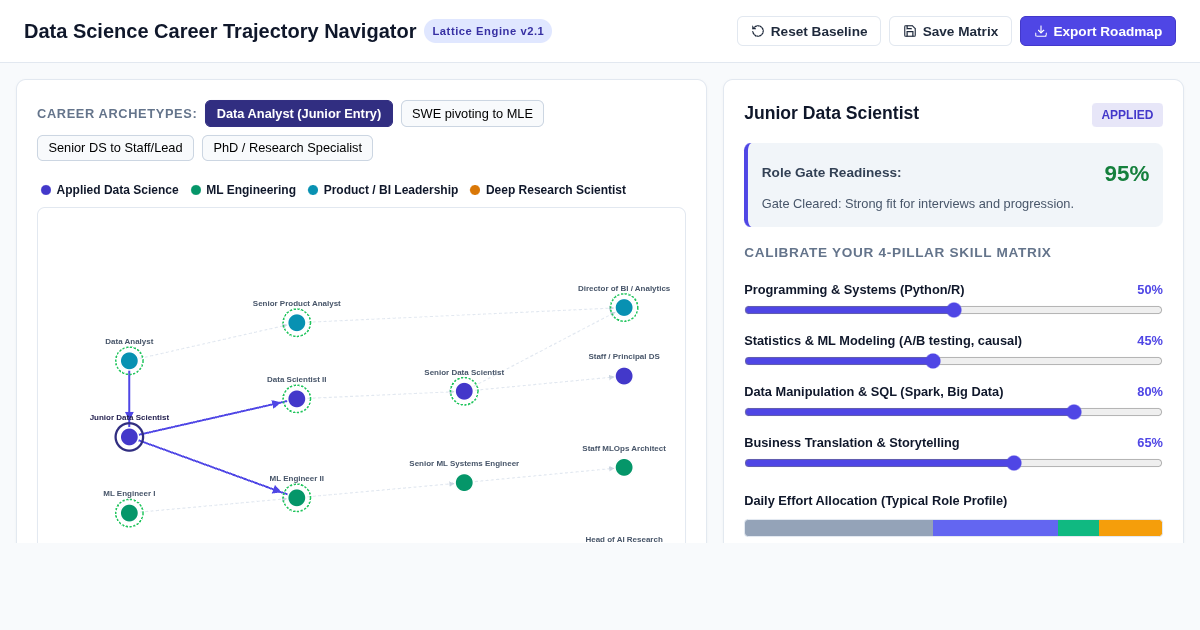Click the Gate Cleared status message
This screenshot has width=1200, height=630.
coord(918,203)
